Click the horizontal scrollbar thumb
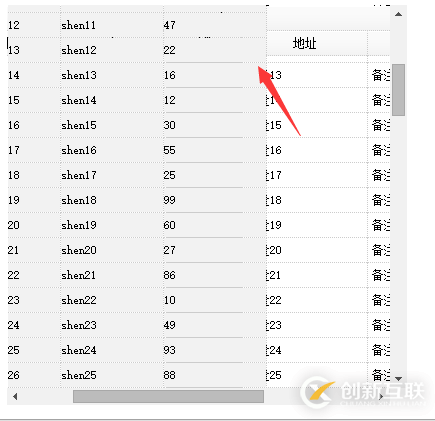The width and height of the screenshot is (435, 421). [x=168, y=397]
